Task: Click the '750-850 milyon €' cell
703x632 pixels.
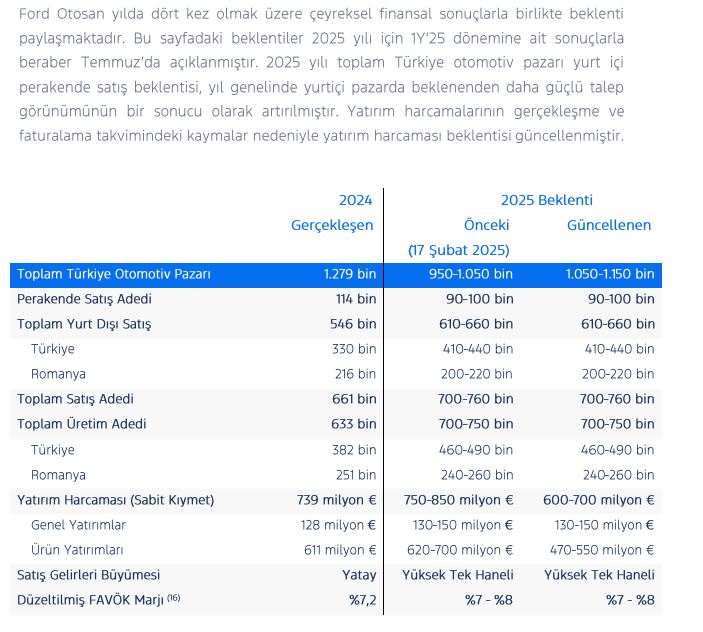Action: click(x=458, y=500)
